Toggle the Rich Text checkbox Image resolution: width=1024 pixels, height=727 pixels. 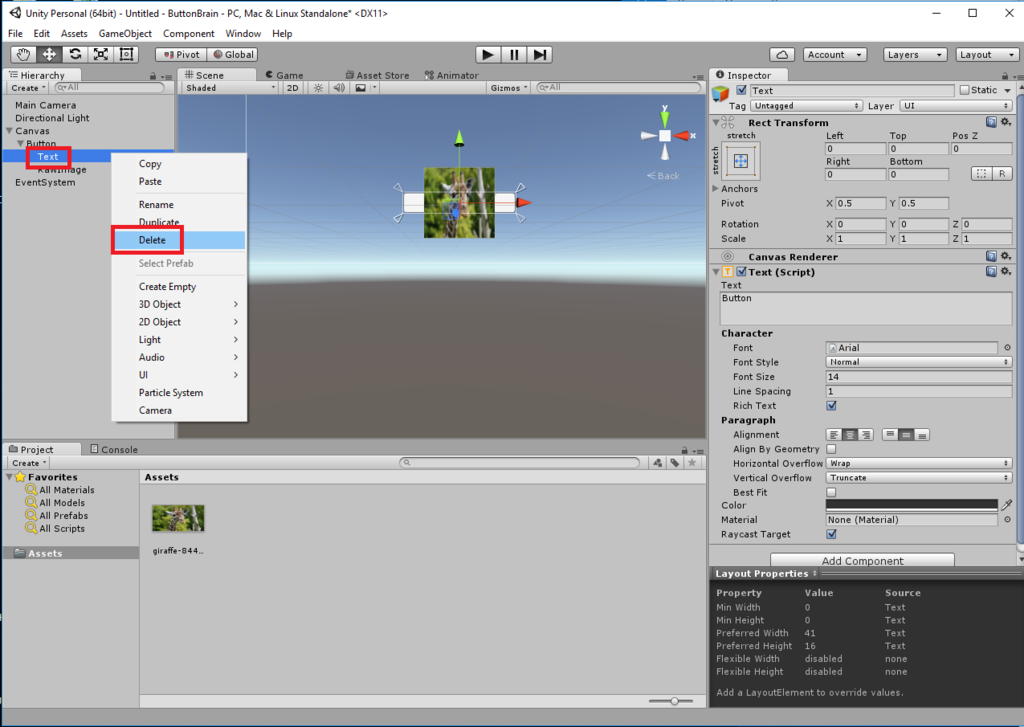(831, 406)
